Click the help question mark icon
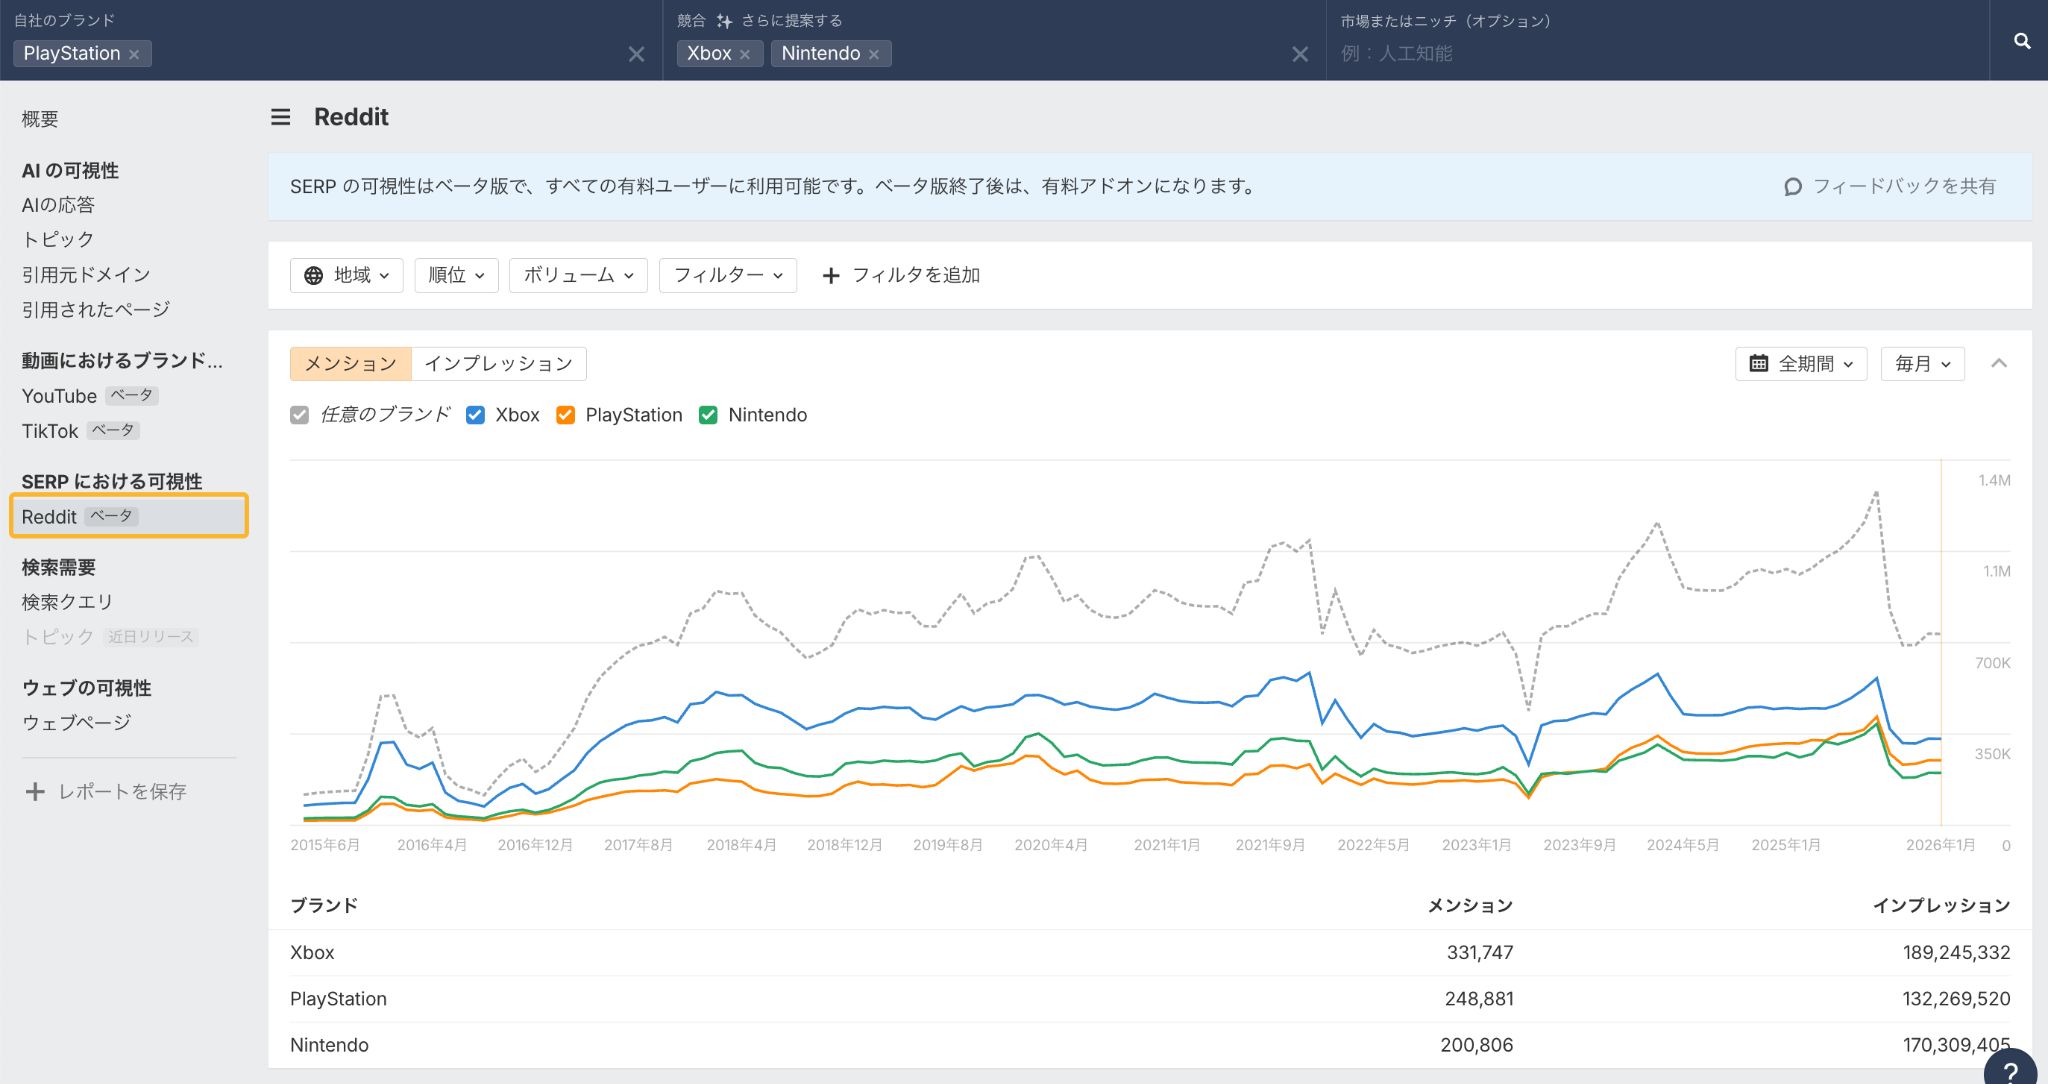2048x1084 pixels. 2010,1072
